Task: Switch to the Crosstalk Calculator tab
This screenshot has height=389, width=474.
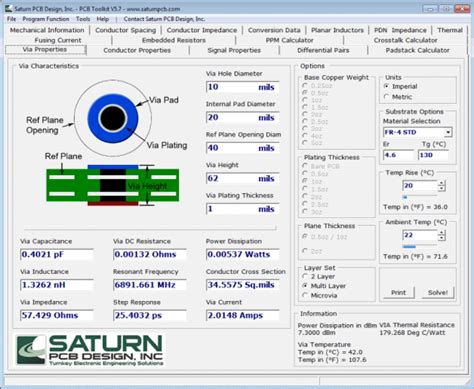Action: click(x=405, y=40)
